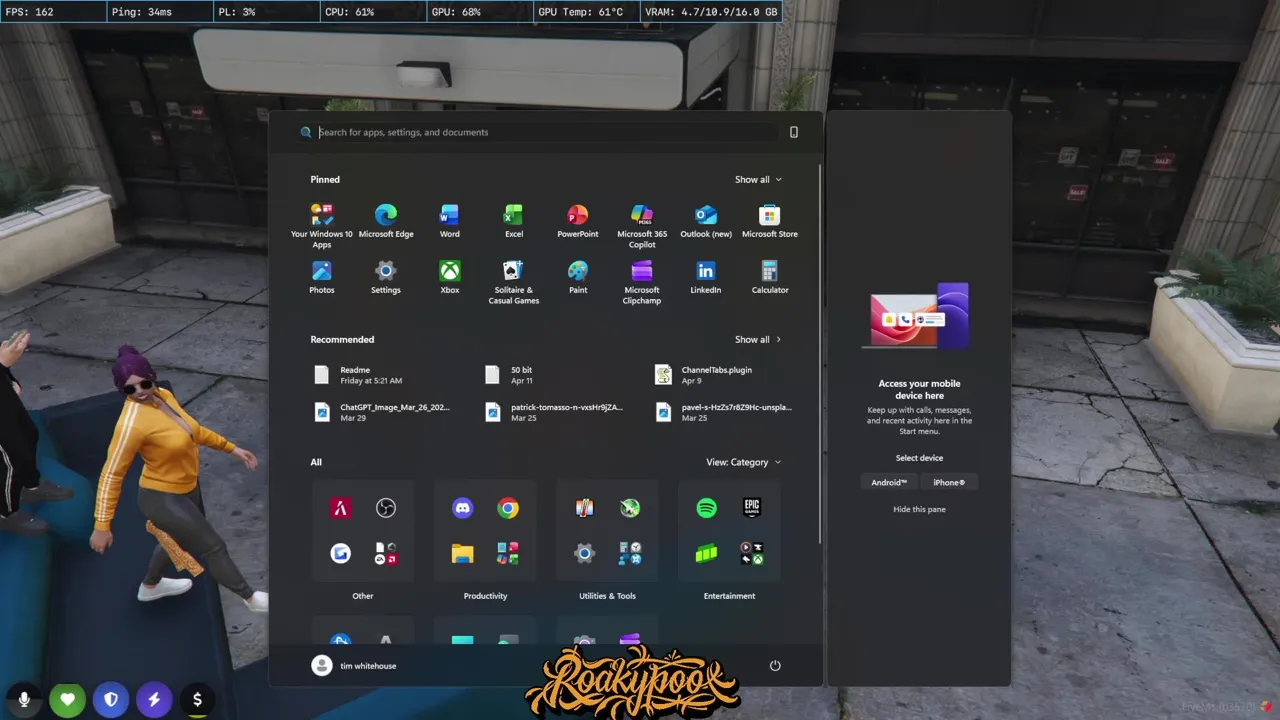Open File Explorer in Productivity group
The image size is (1280, 720).
tap(462, 553)
